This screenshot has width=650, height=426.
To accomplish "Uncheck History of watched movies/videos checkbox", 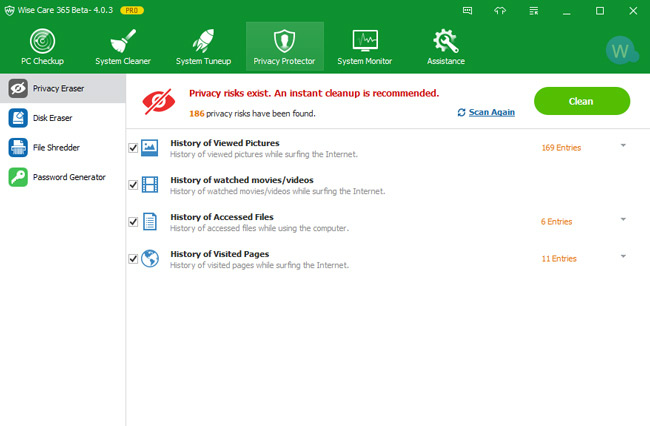I will point(133,185).
